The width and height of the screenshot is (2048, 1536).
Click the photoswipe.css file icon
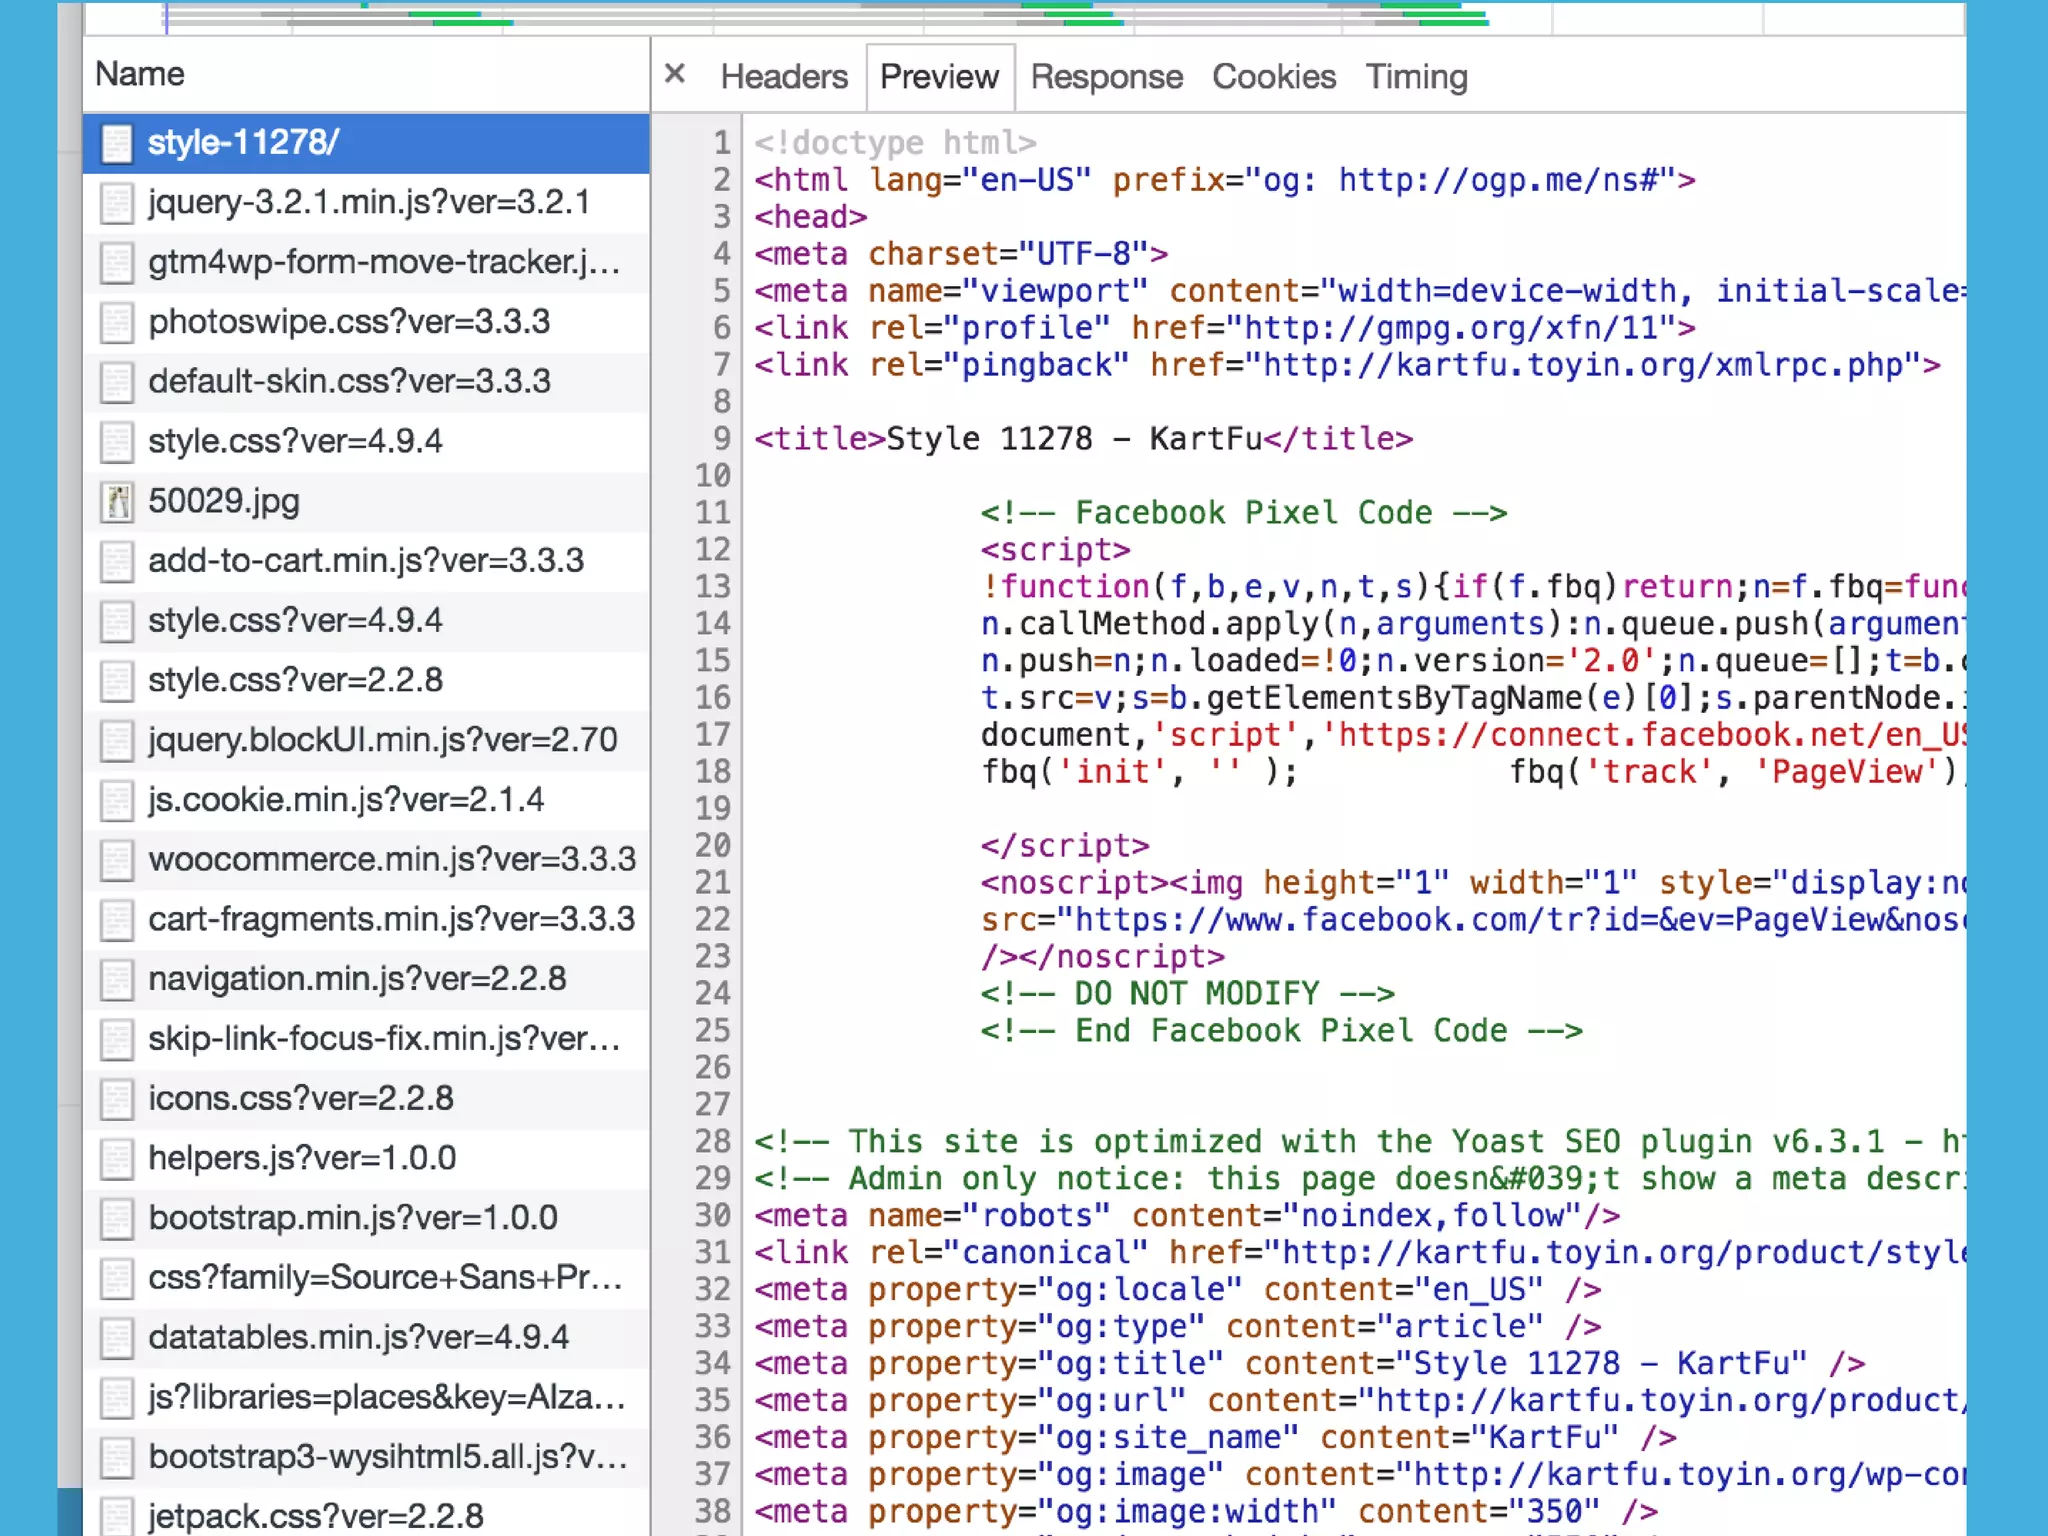(x=117, y=322)
